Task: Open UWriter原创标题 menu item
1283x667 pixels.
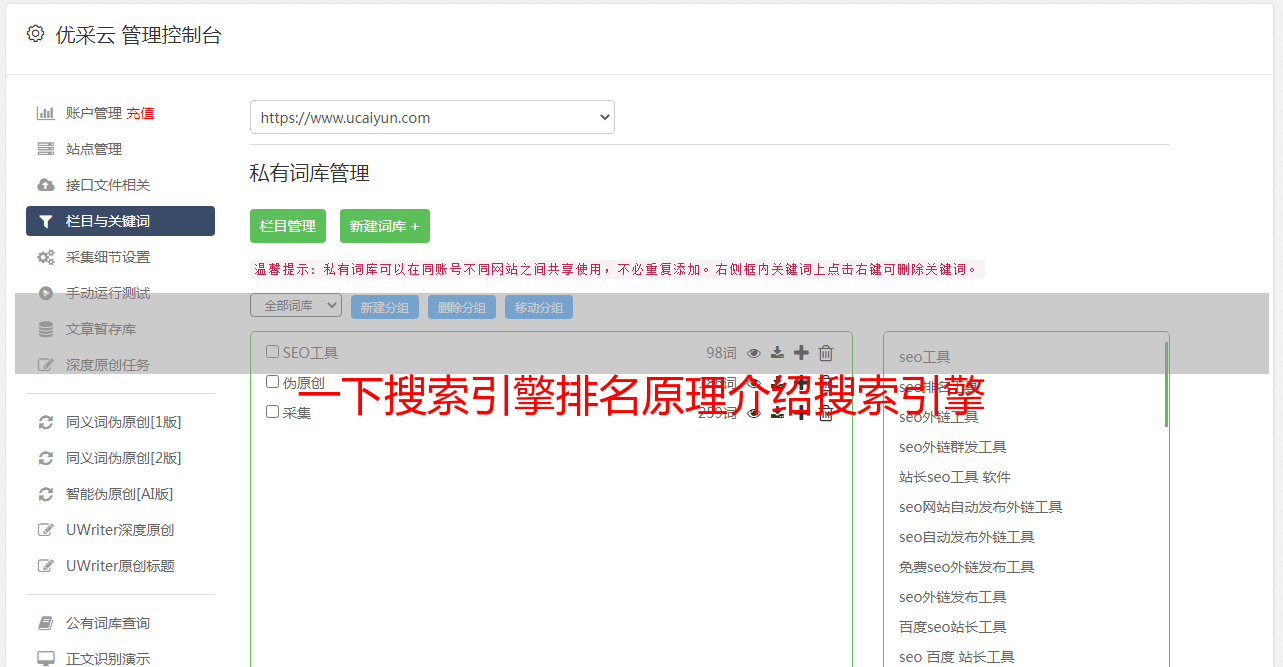Action: (x=120, y=566)
